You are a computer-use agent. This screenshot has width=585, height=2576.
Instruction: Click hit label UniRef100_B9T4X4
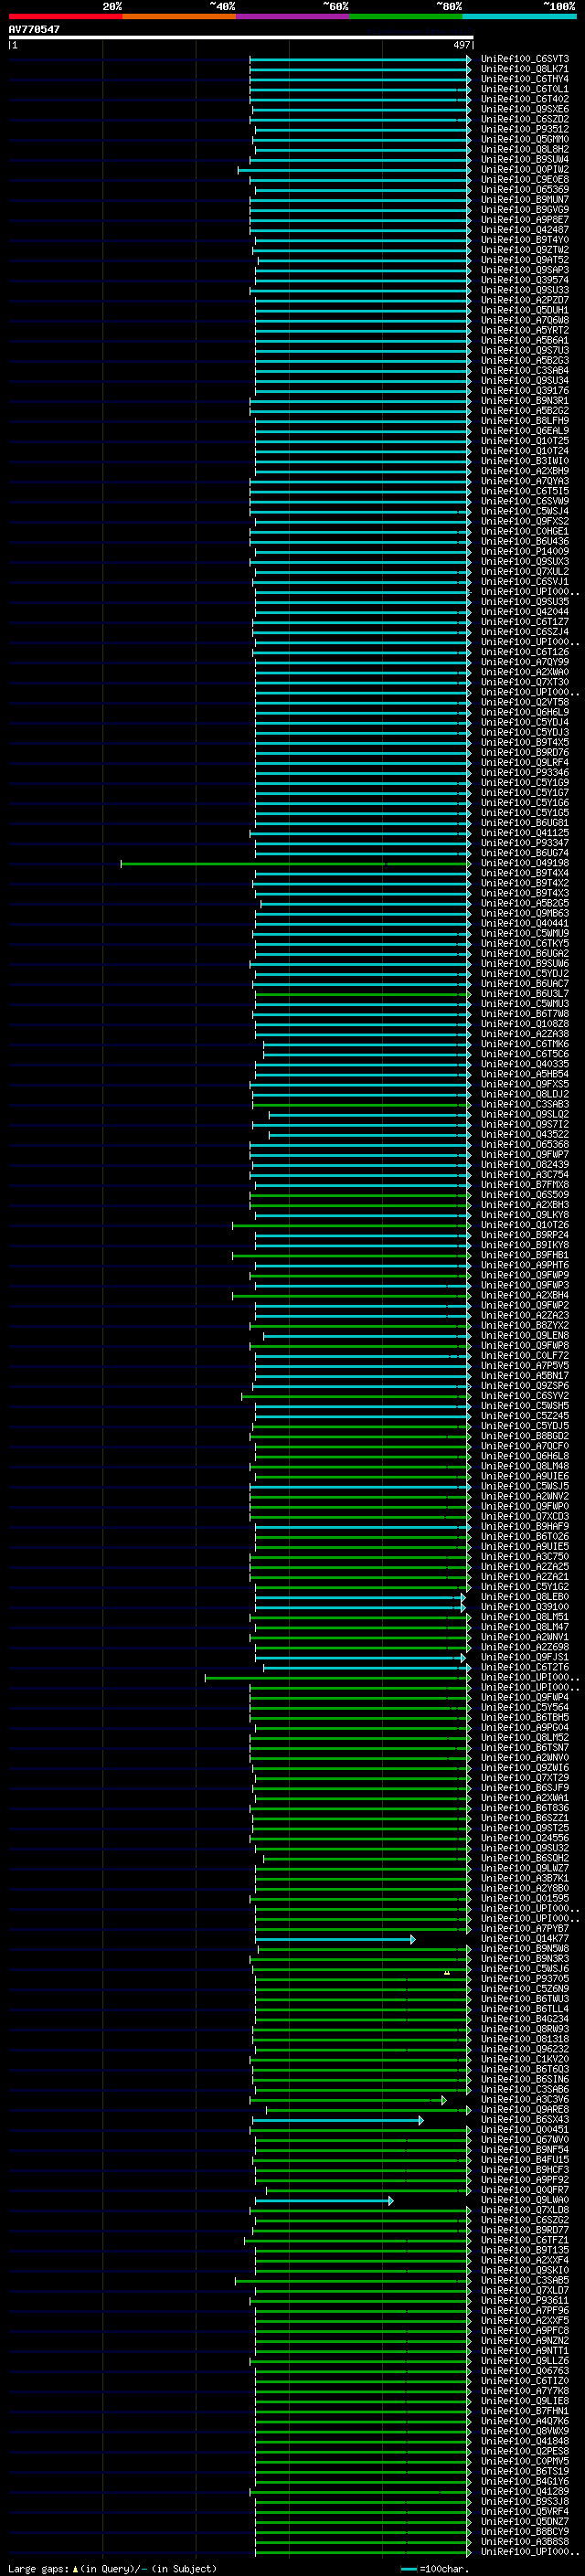coord(525,873)
